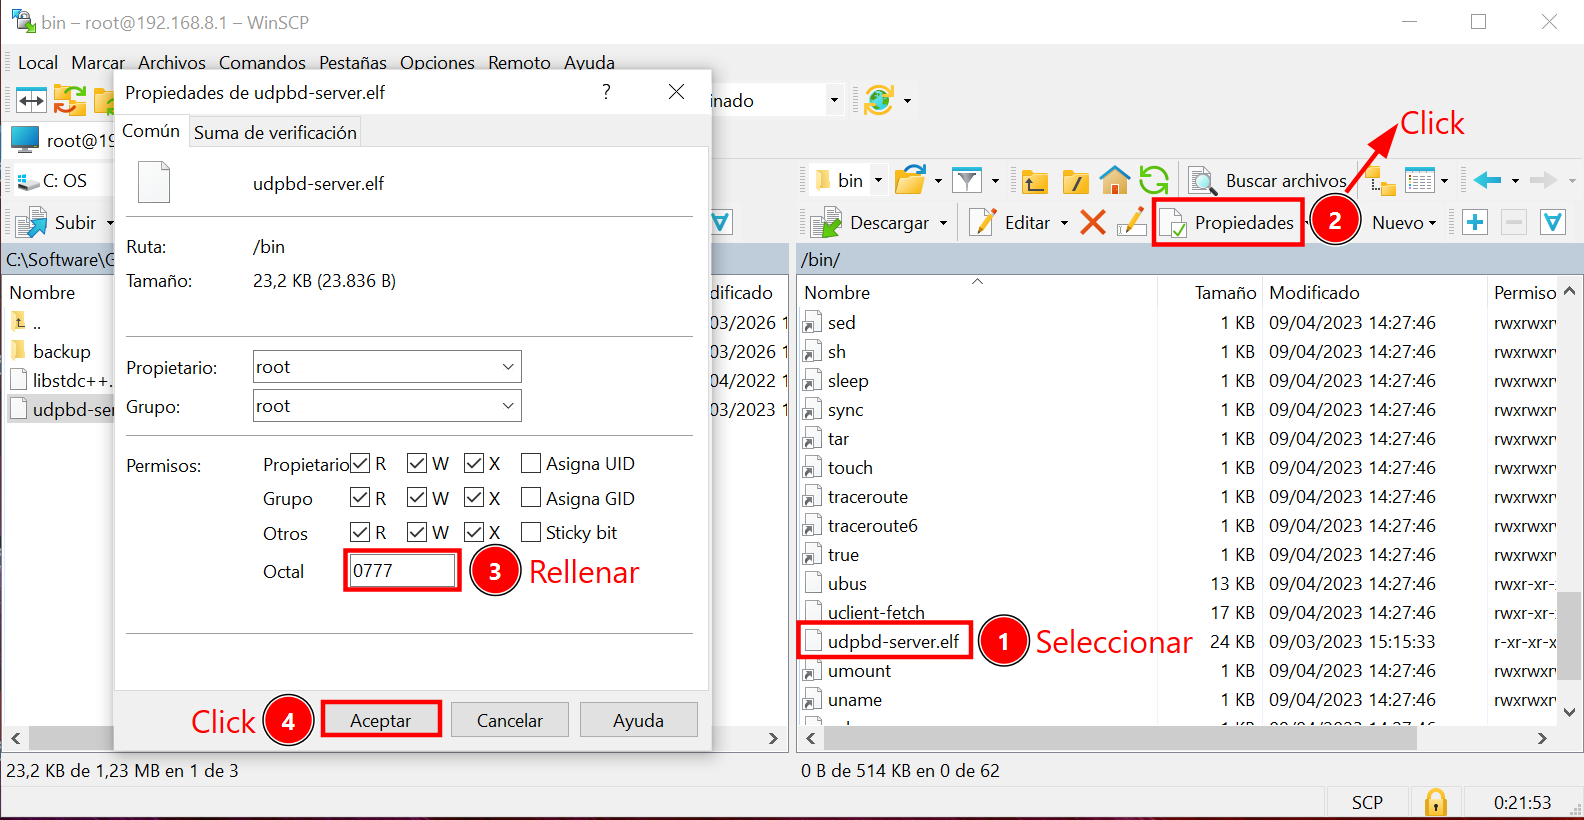Click the grey minus unselect-files icon
Image resolution: width=1584 pixels, height=820 pixels.
point(1514,222)
